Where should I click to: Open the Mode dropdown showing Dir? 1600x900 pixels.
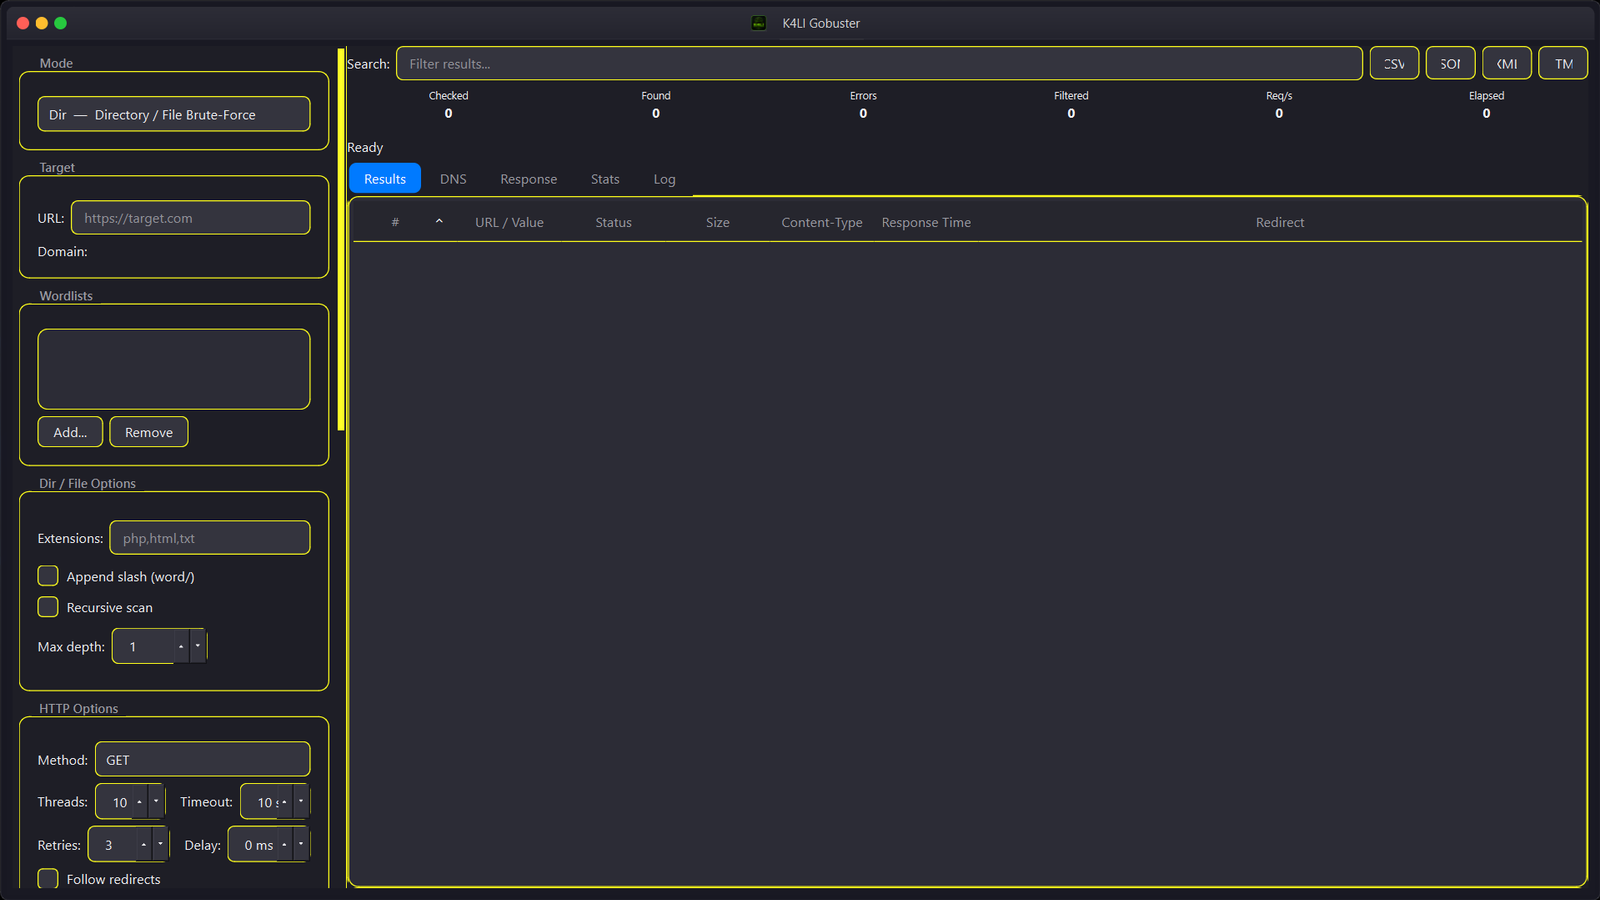[x=174, y=114]
